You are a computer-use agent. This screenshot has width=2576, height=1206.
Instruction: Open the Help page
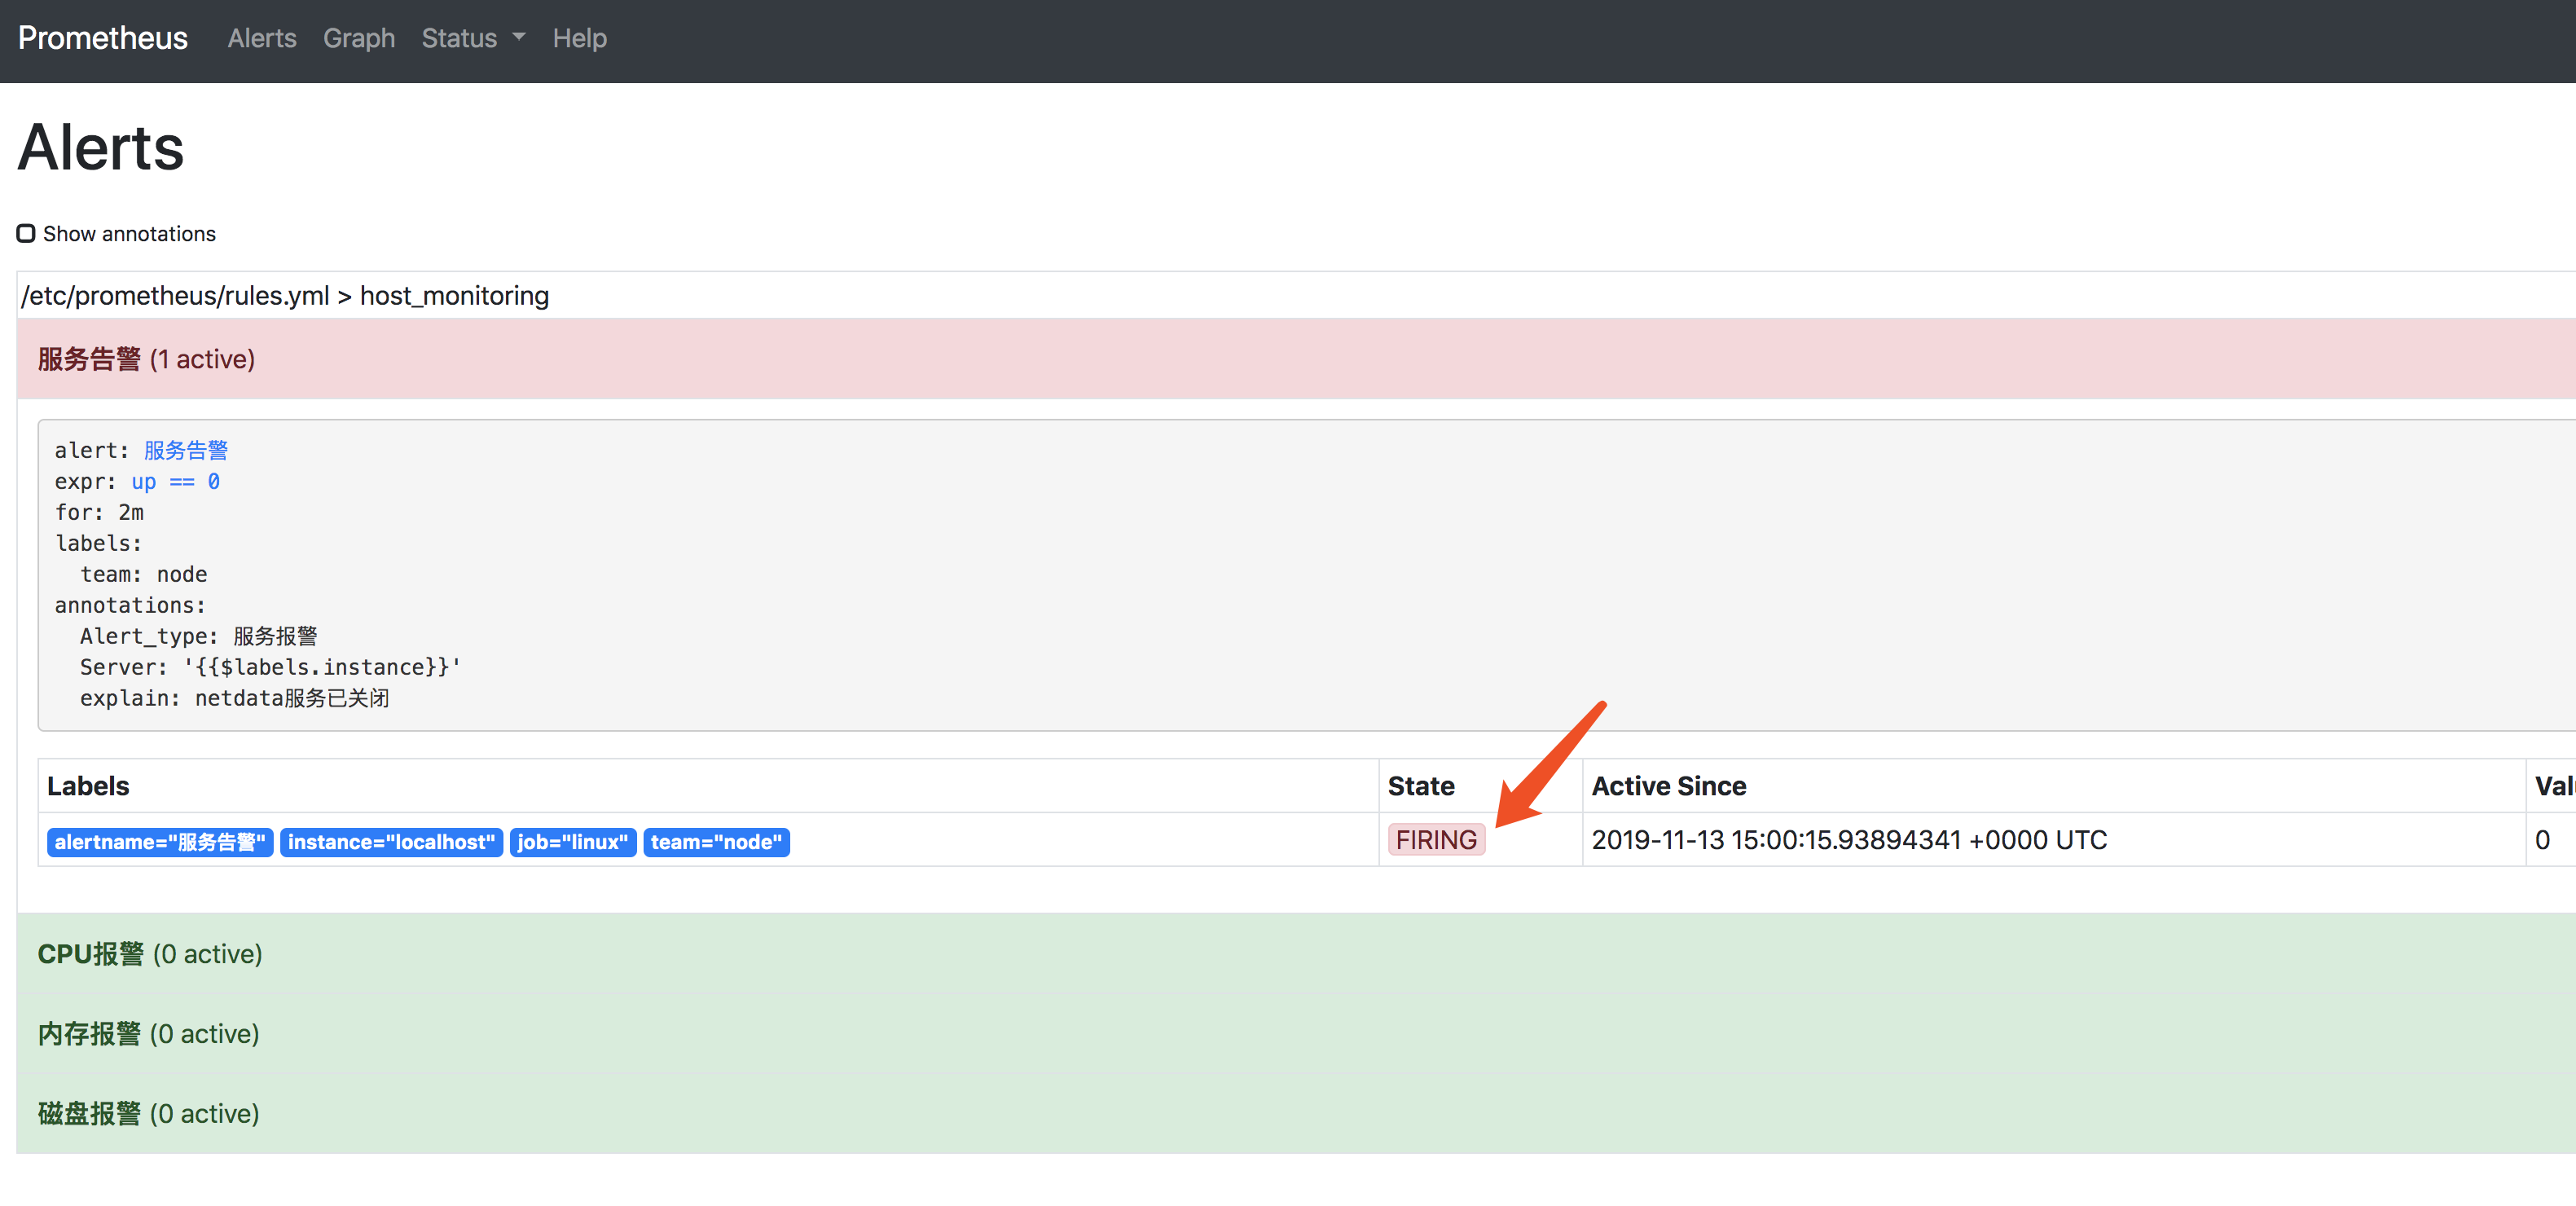pos(580,38)
